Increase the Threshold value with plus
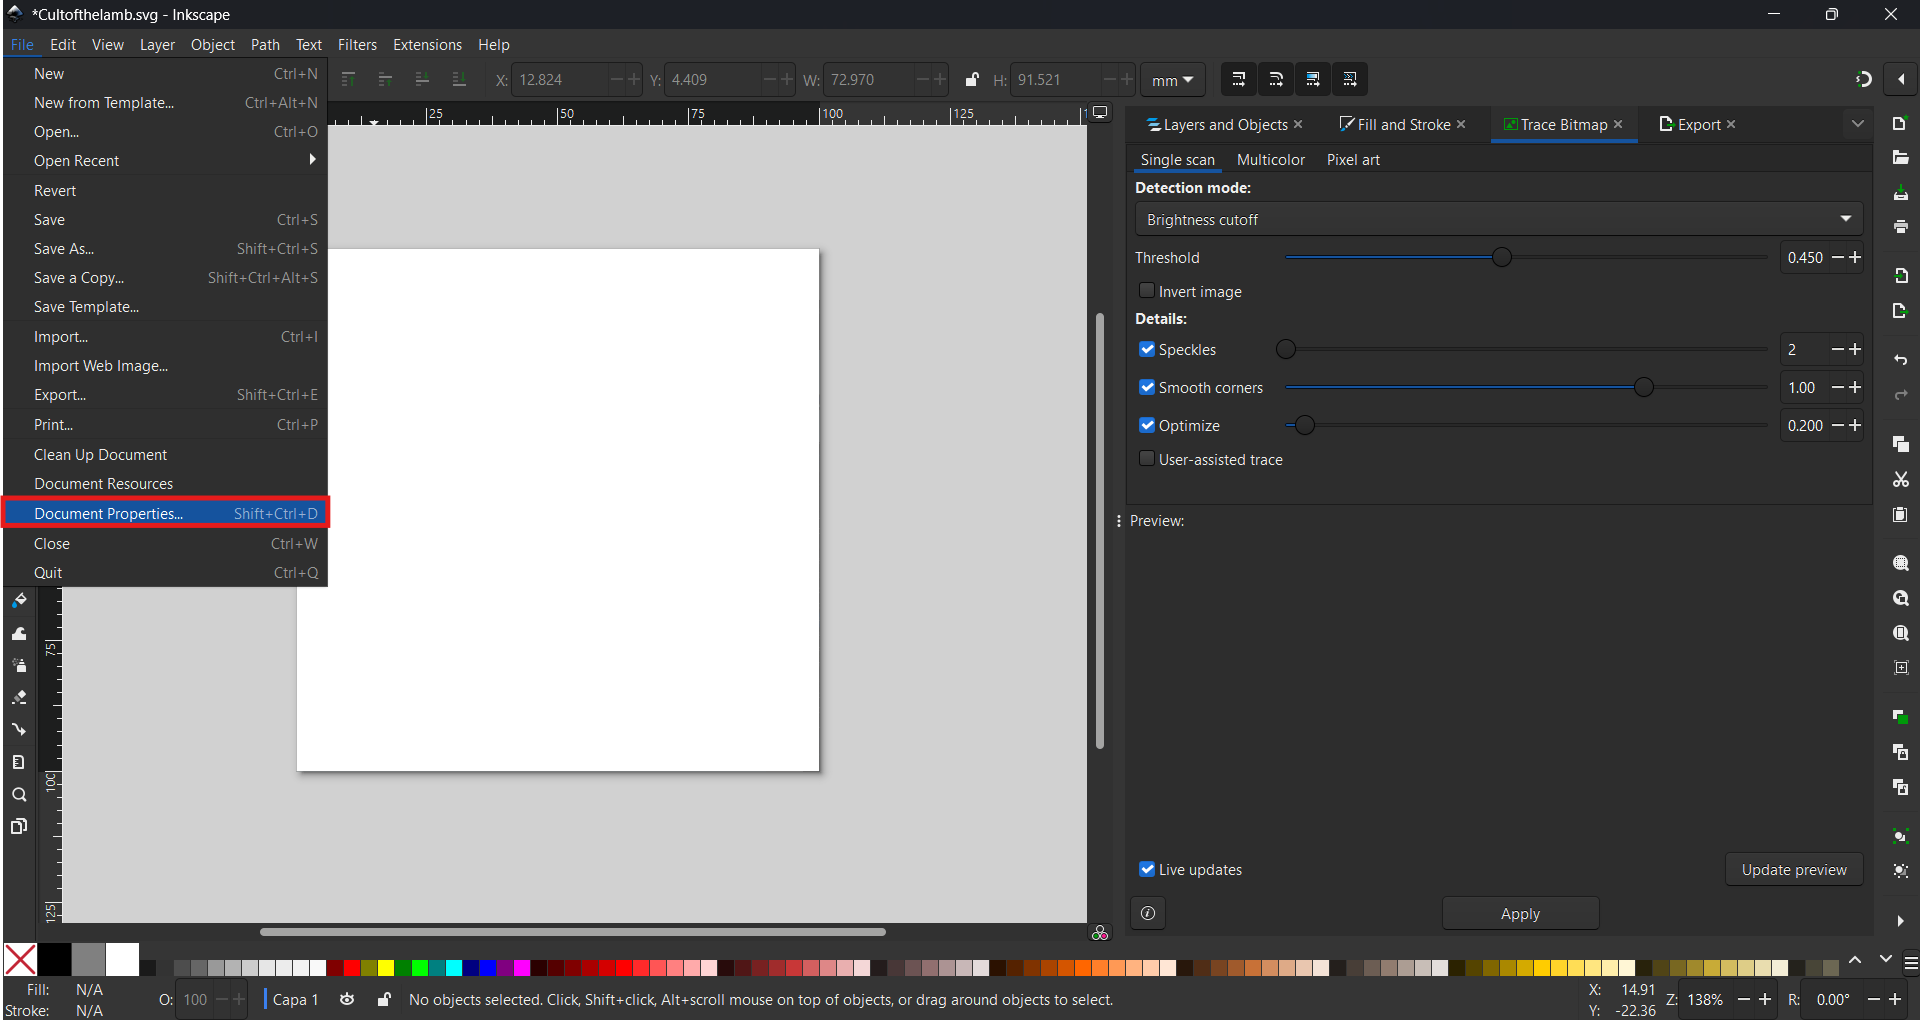Screen dimensions: 1920x1020 [x=1855, y=257]
